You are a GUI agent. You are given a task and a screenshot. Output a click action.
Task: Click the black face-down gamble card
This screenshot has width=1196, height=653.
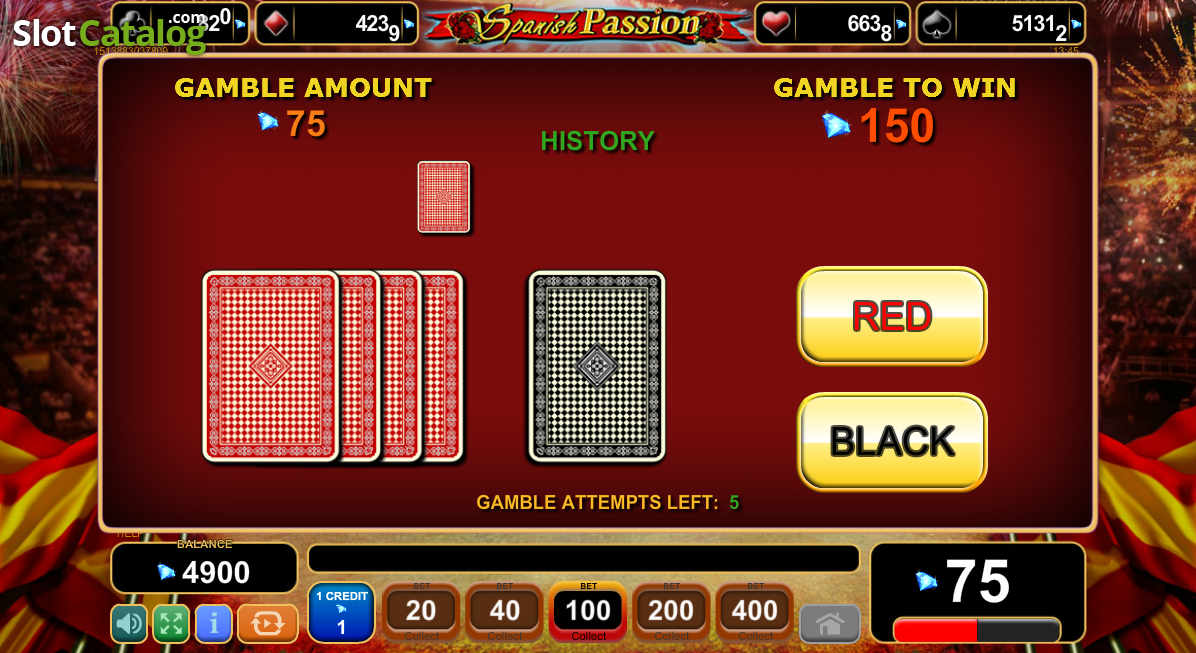(x=596, y=366)
